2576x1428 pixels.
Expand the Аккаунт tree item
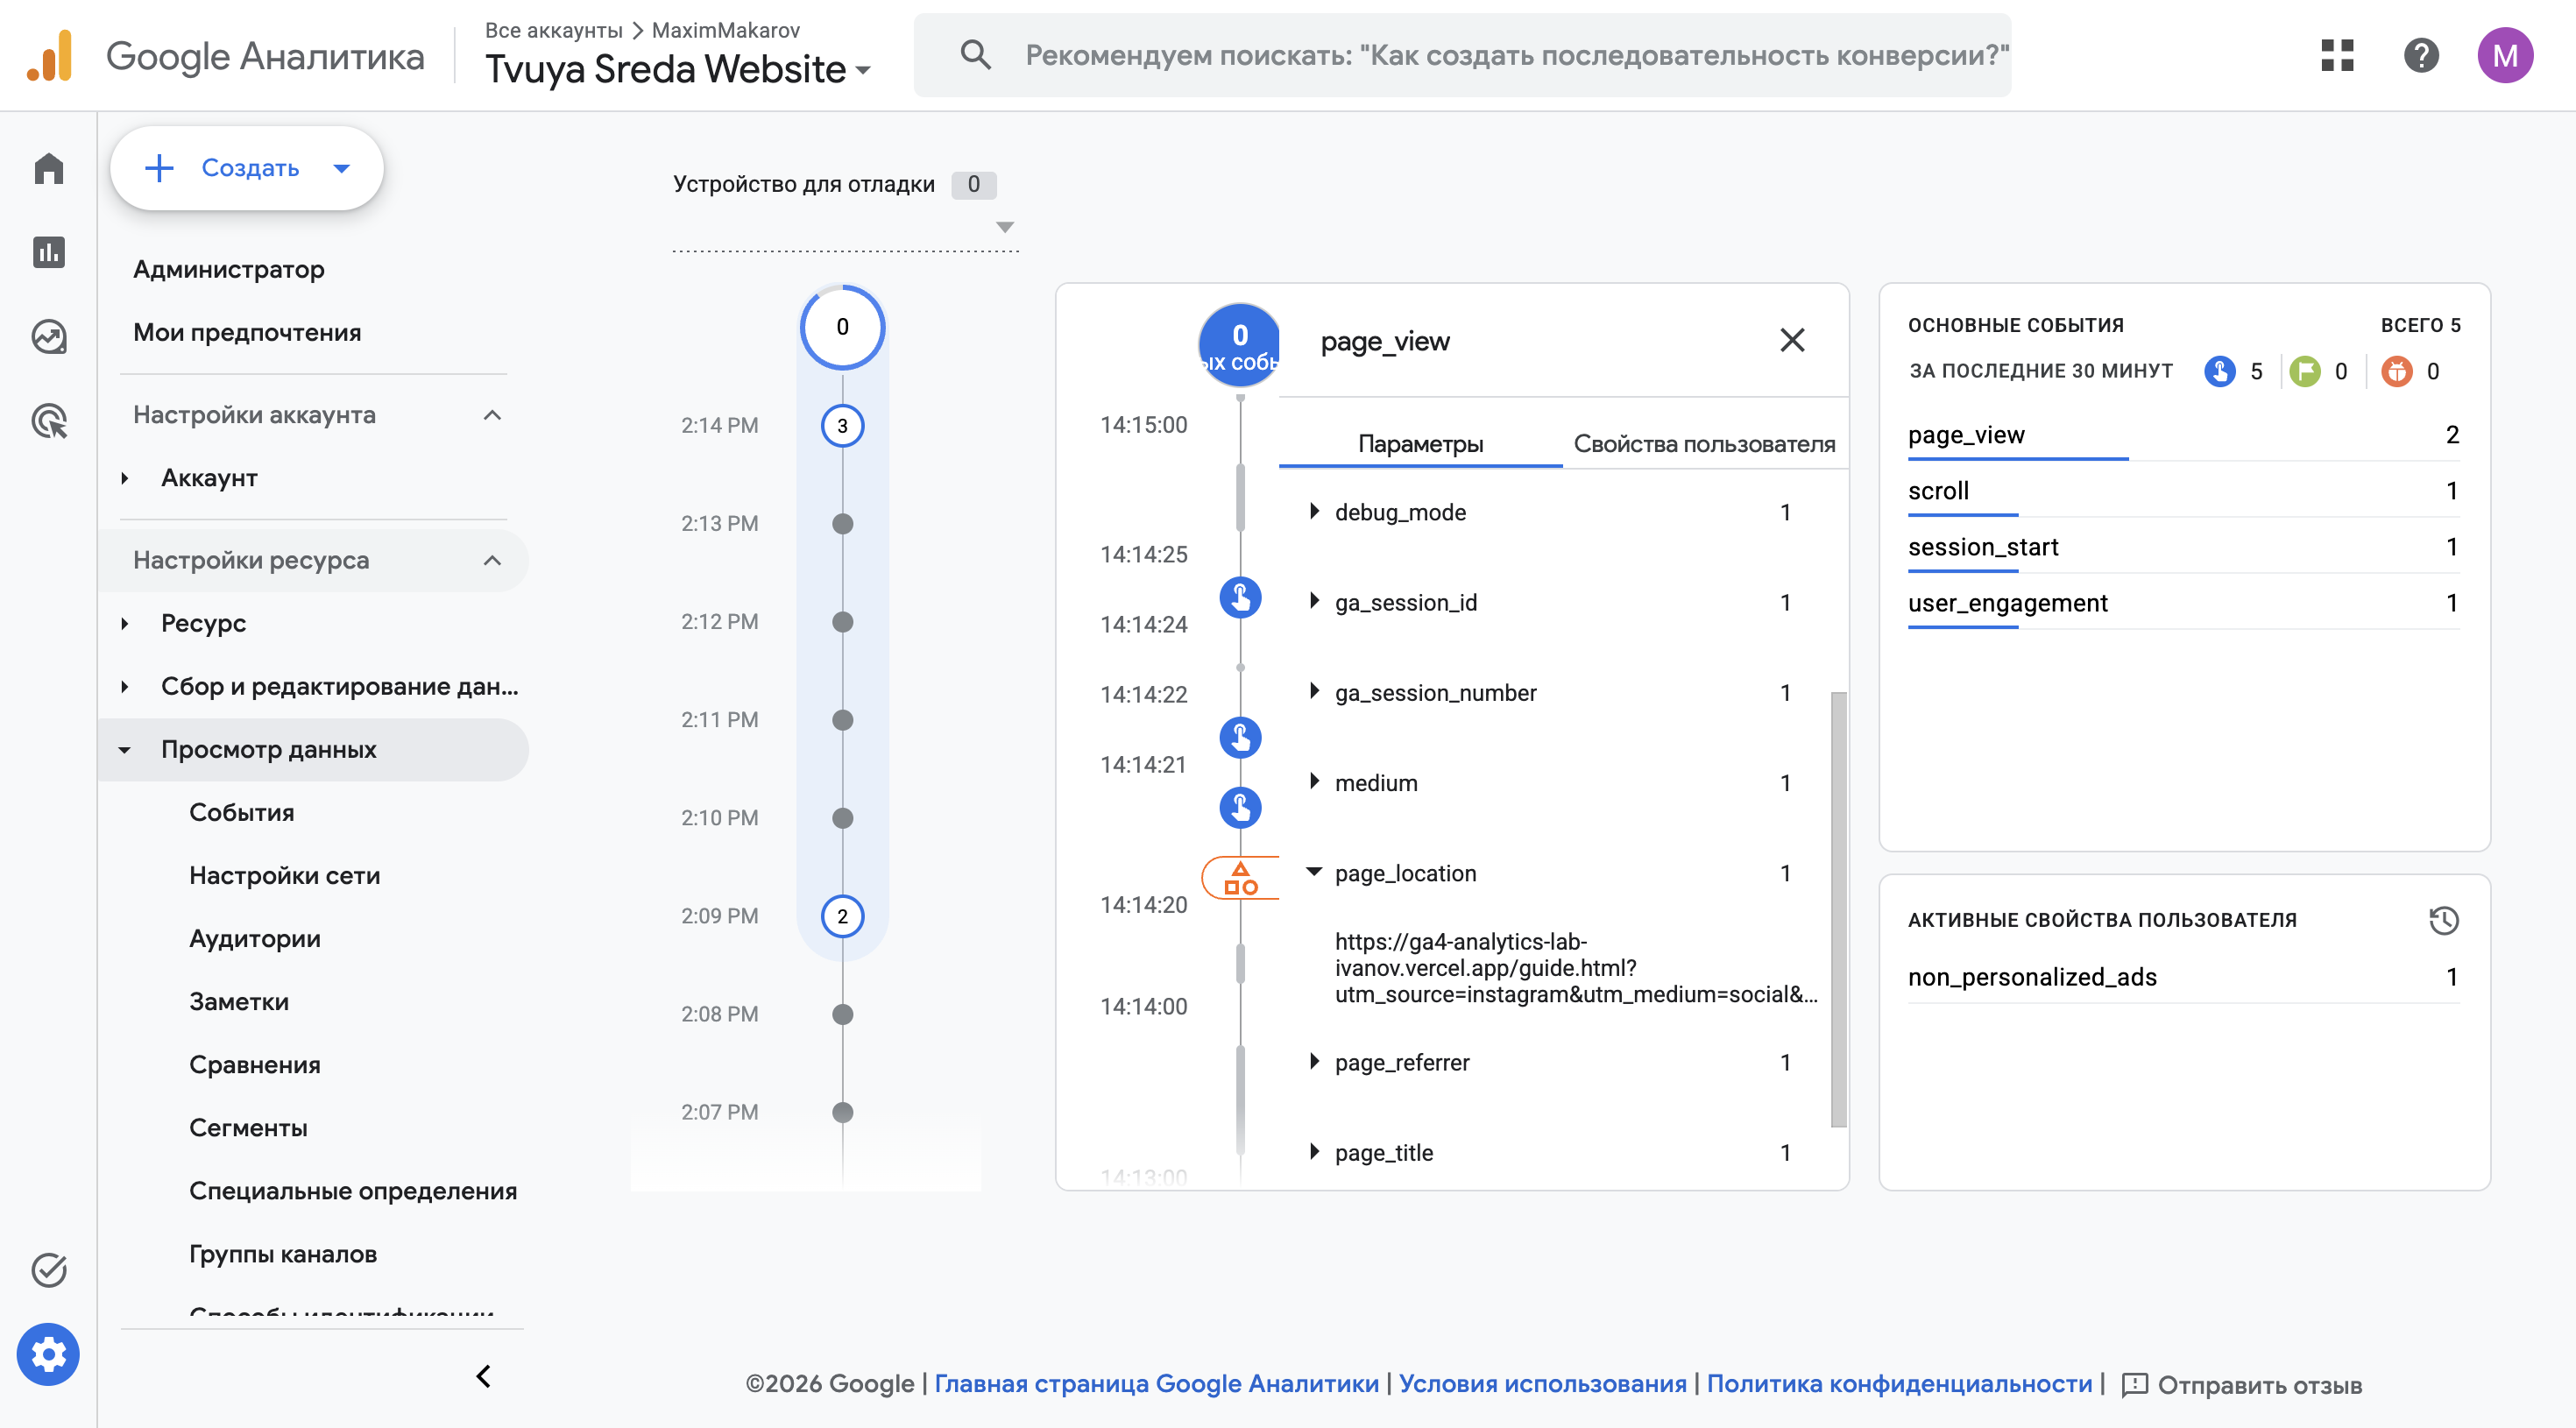124,478
